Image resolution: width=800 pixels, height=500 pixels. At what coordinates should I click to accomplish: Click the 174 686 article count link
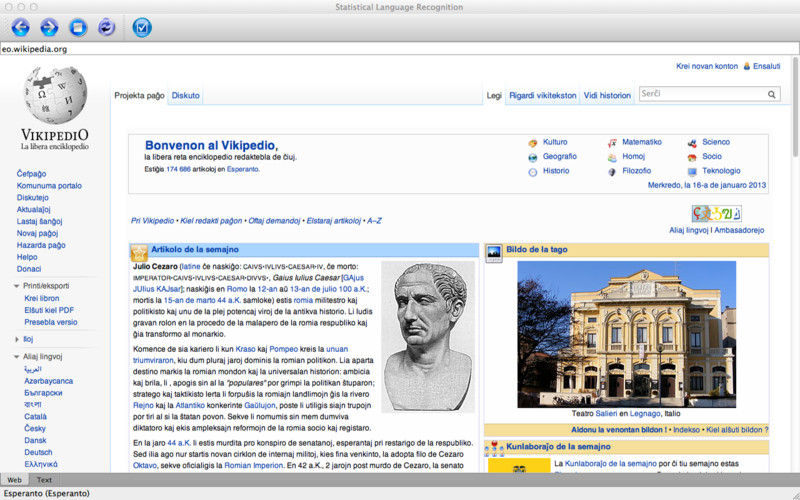tap(178, 169)
